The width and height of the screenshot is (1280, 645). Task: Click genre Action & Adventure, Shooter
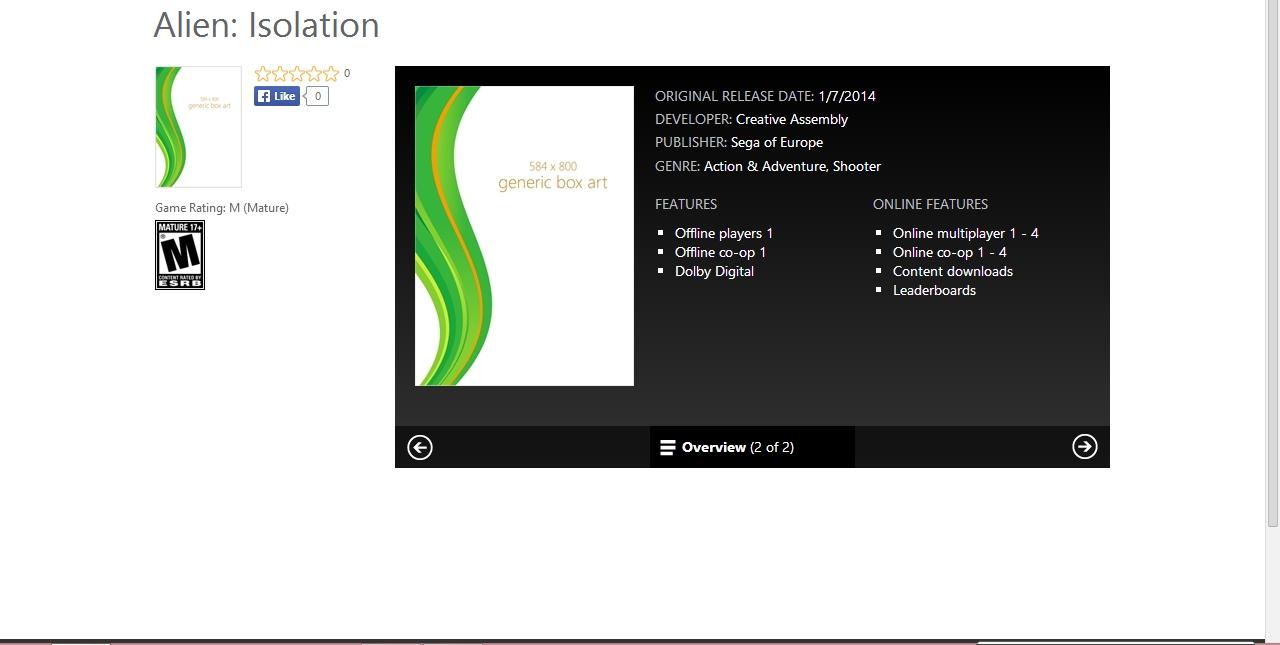click(792, 166)
